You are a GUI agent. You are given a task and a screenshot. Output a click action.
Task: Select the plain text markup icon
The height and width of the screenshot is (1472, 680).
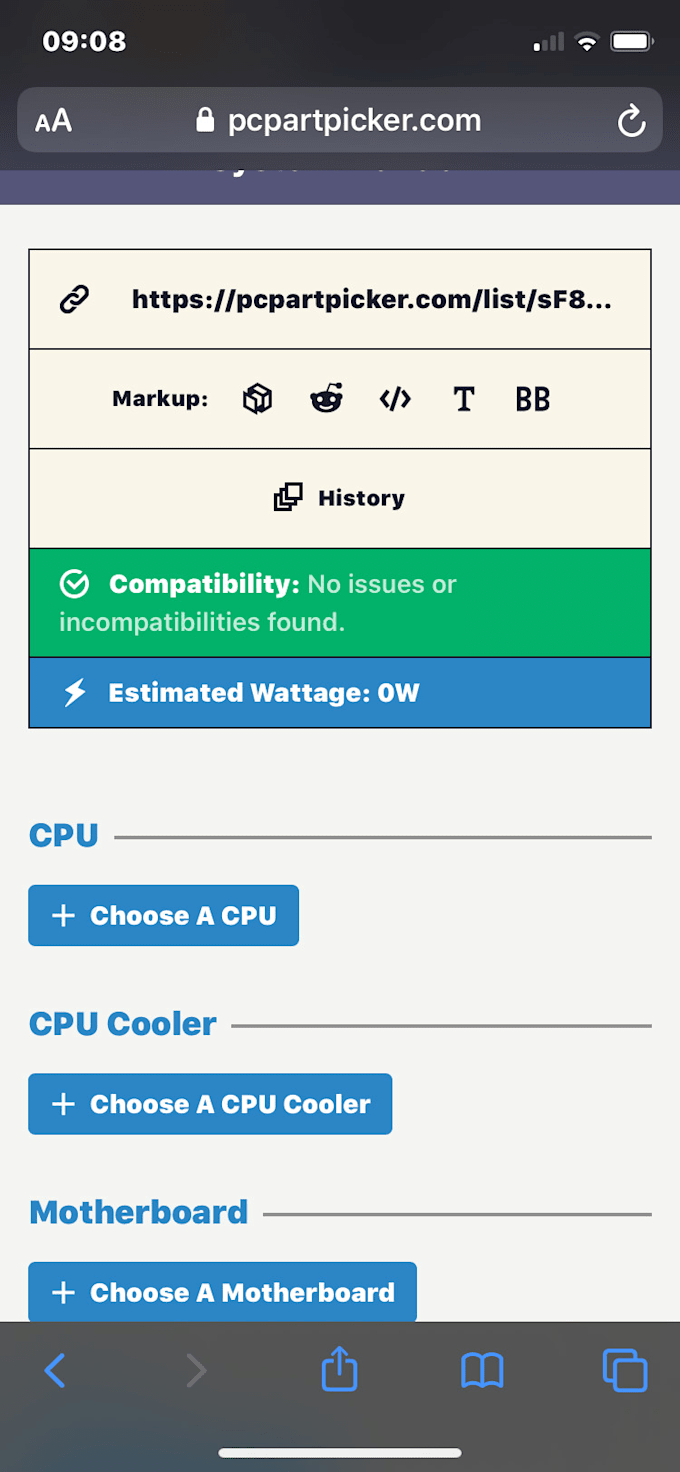463,398
